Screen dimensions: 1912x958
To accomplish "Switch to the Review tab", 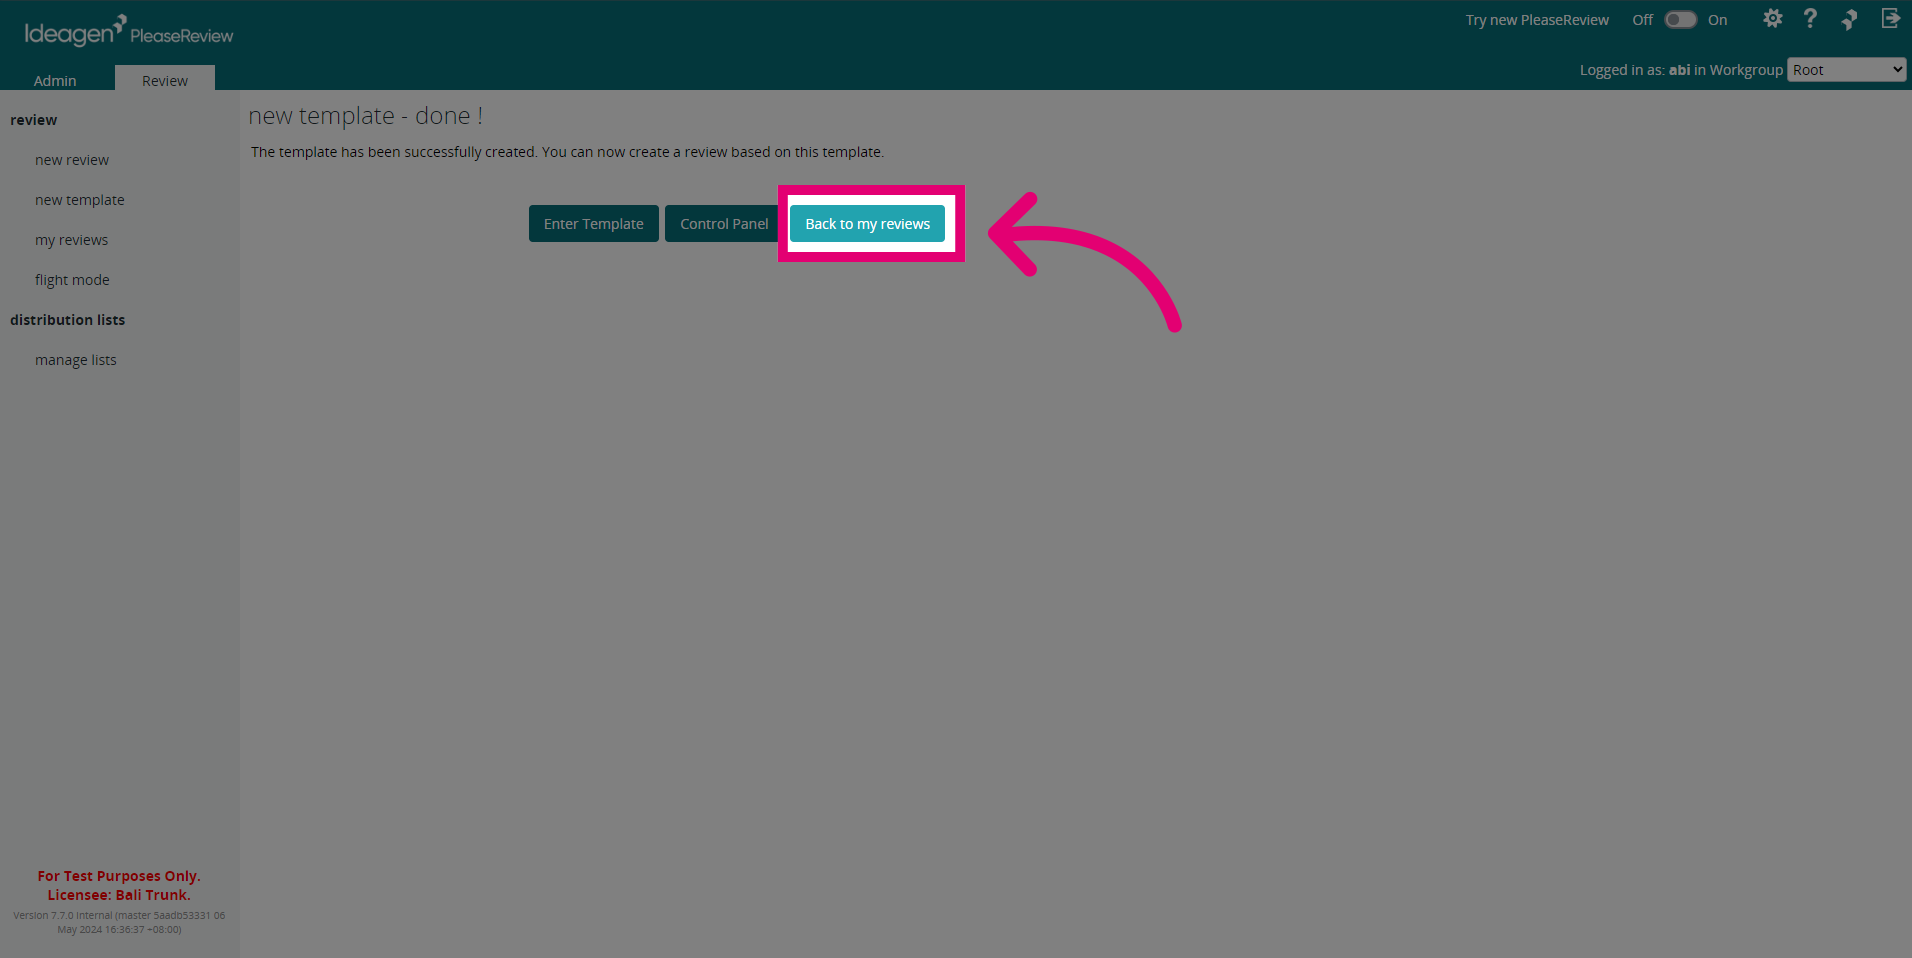I will 165,80.
